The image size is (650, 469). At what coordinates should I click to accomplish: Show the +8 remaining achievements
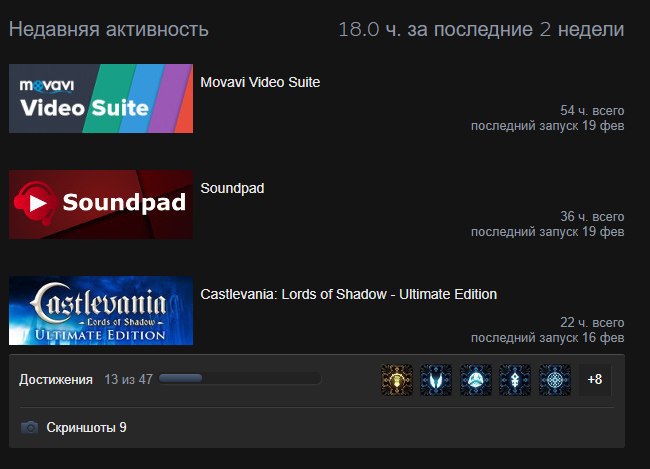click(x=595, y=379)
